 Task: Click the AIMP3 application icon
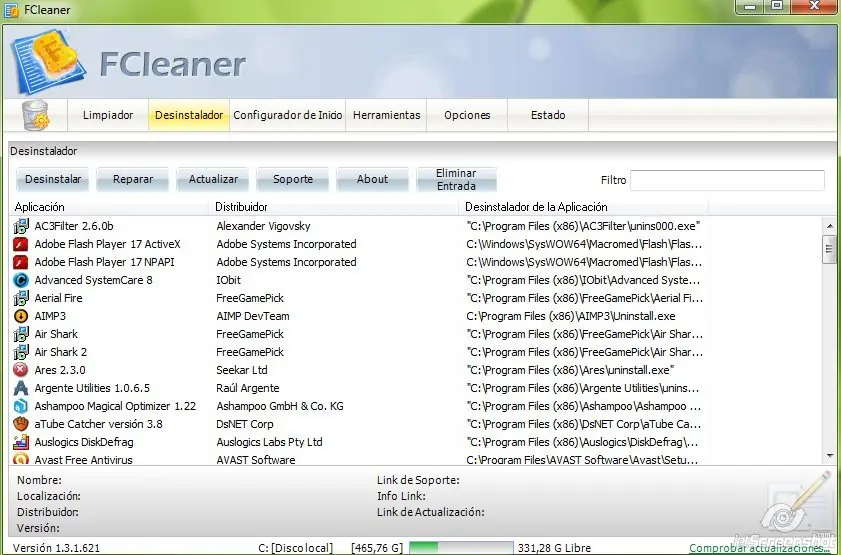point(21,316)
